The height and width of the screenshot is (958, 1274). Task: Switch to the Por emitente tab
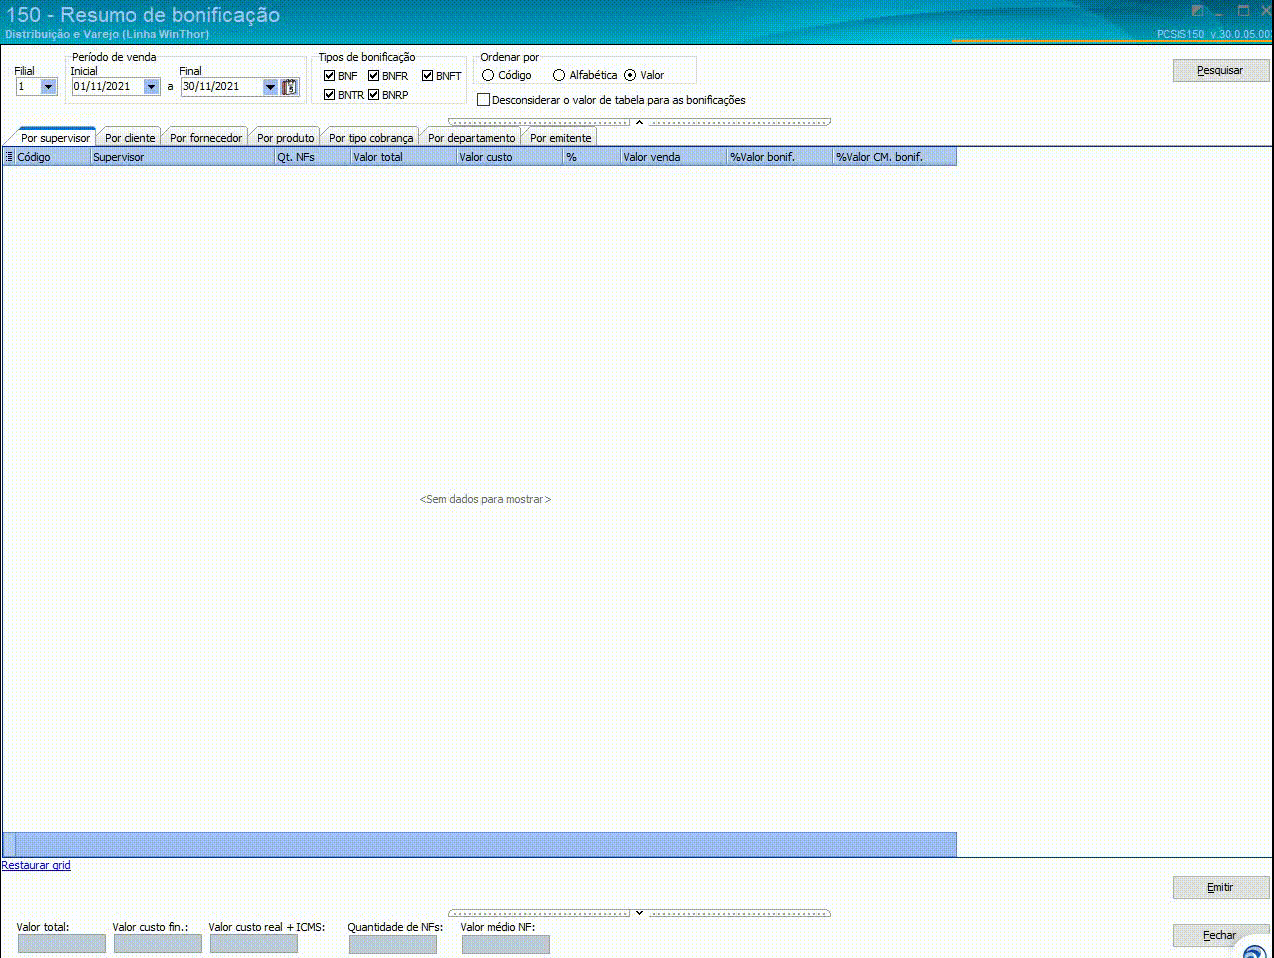point(560,138)
